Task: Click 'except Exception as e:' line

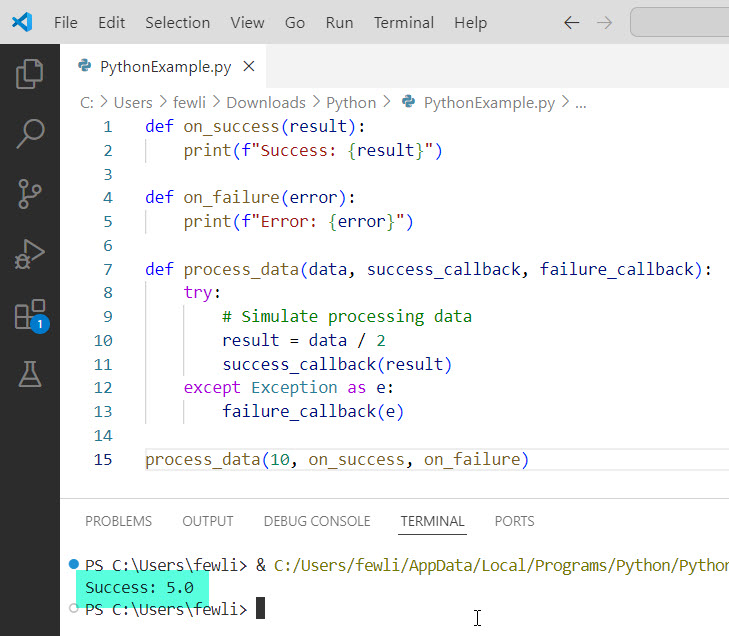Action: click(x=289, y=387)
